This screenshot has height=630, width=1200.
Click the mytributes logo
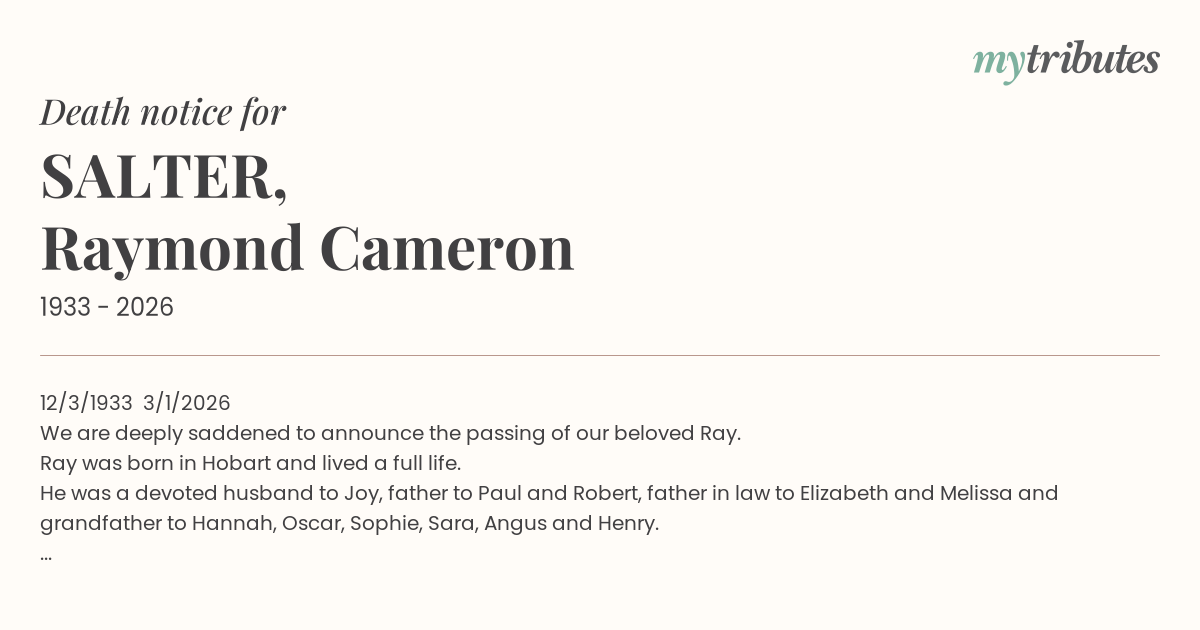pyautogui.click(x=1065, y=62)
